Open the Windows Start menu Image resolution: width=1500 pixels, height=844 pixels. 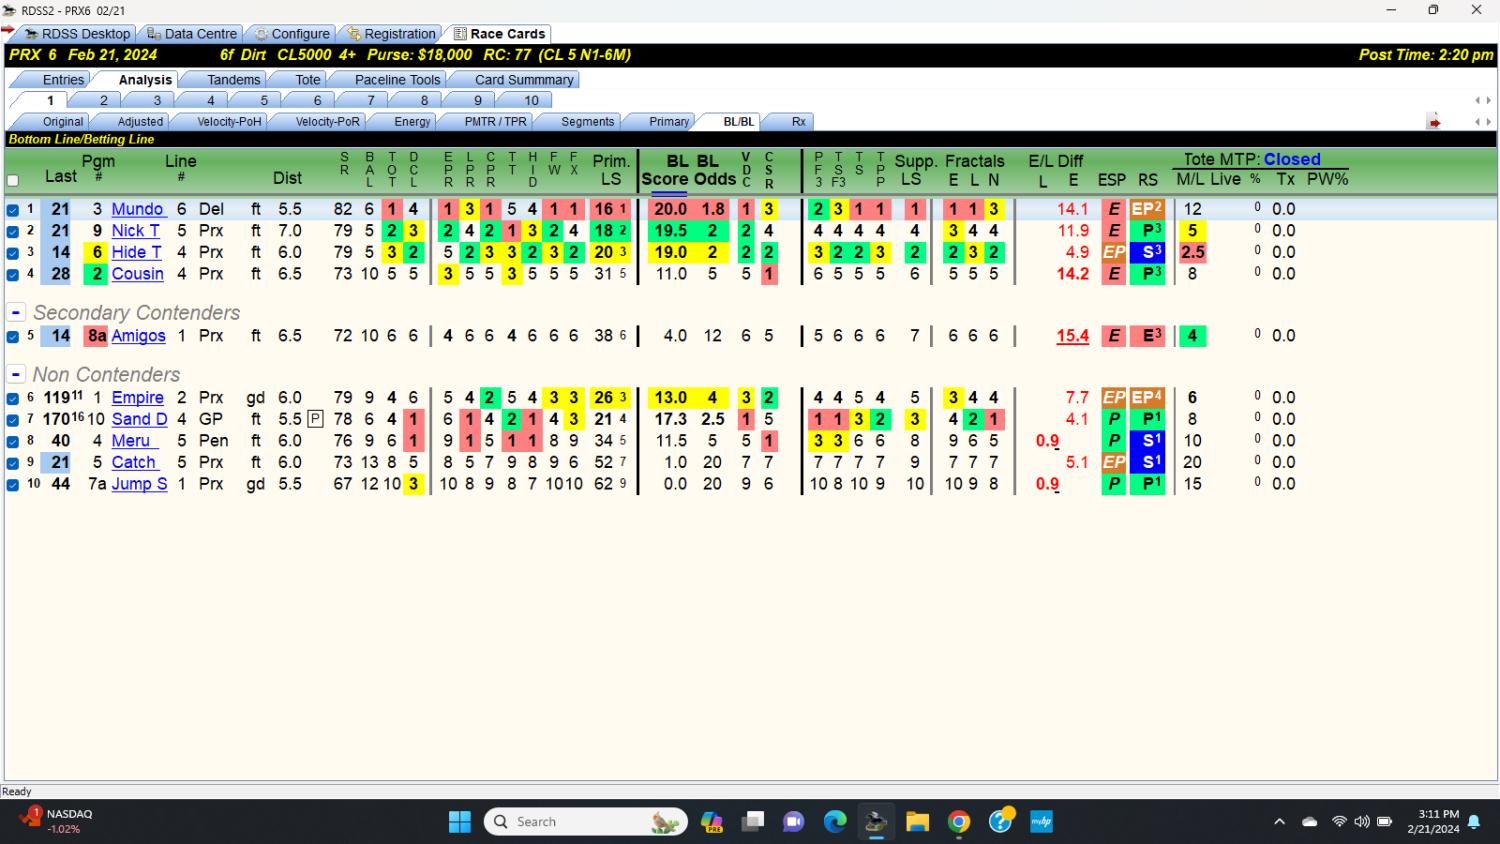460,822
